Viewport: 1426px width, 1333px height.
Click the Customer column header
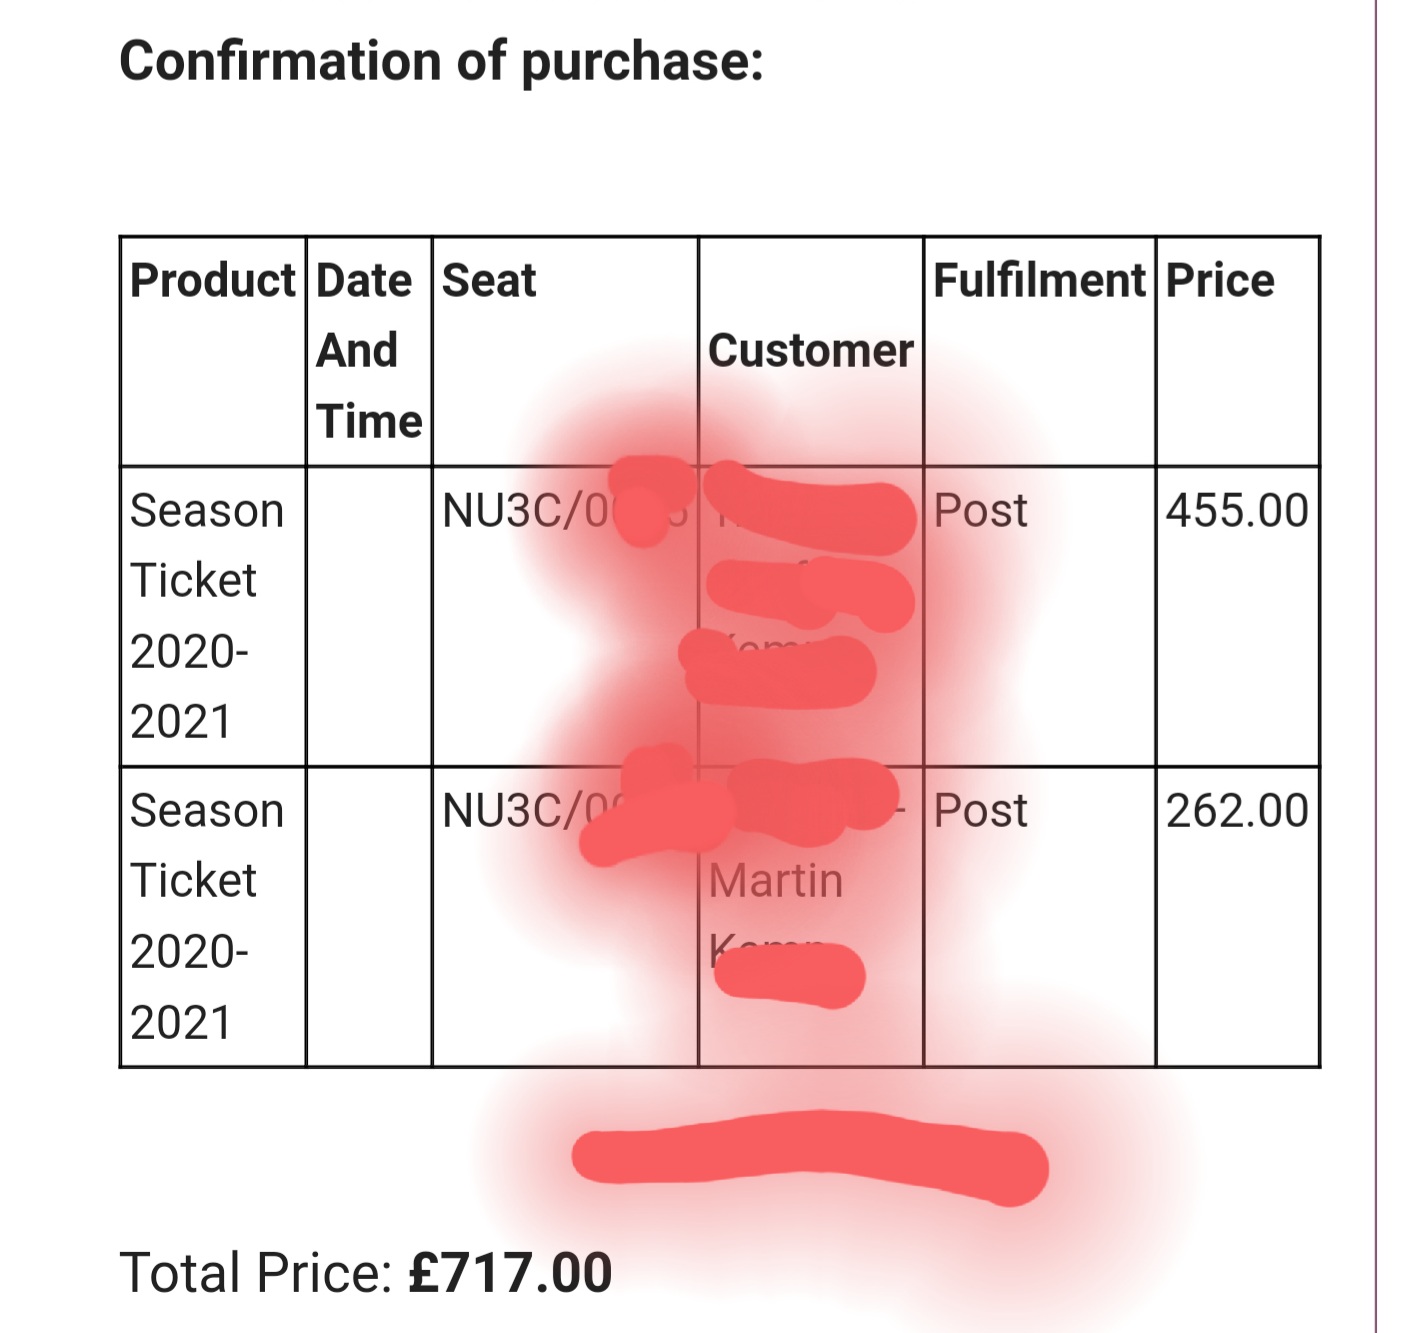(811, 351)
